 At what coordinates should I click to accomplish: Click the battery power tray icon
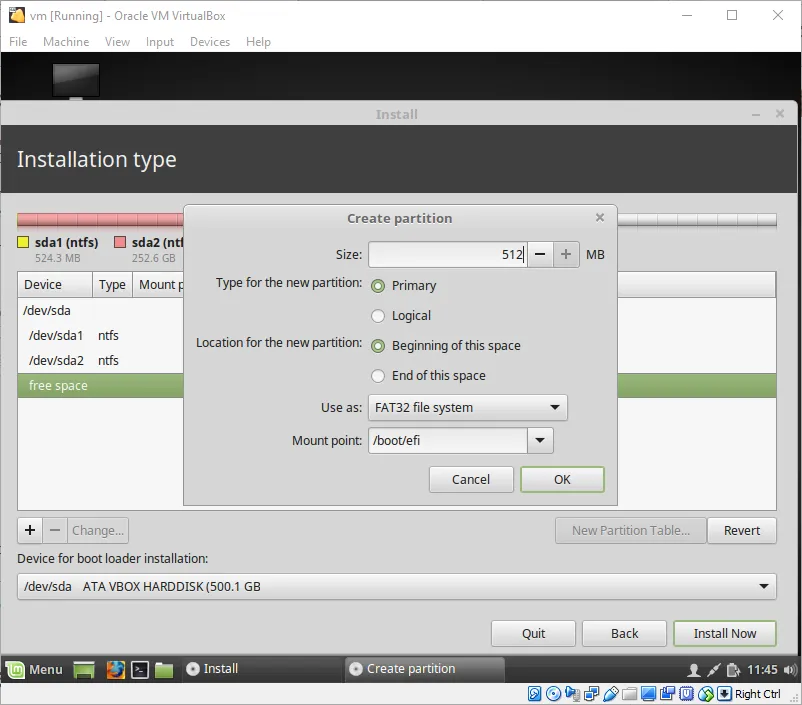point(733,670)
